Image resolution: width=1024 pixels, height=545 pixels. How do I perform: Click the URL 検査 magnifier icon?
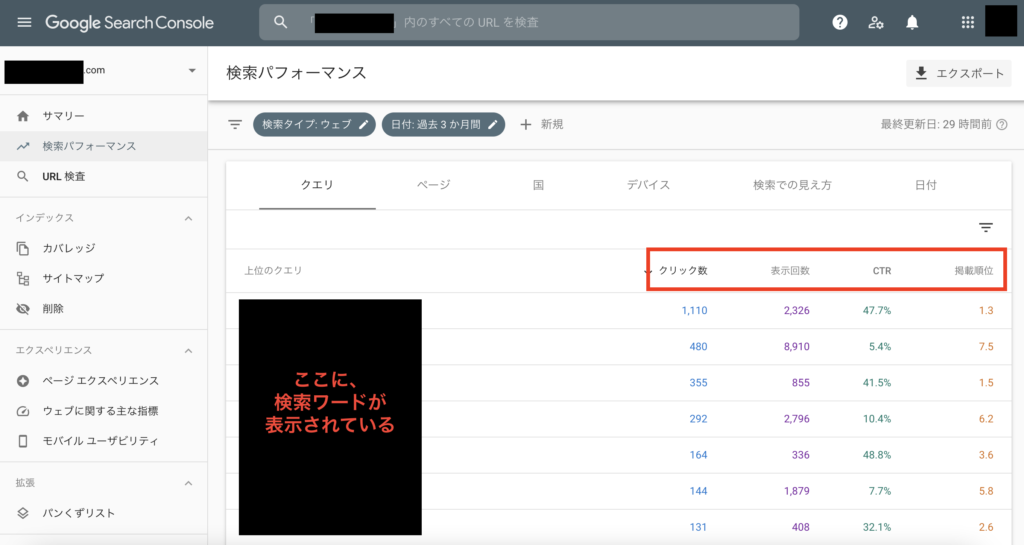23,176
